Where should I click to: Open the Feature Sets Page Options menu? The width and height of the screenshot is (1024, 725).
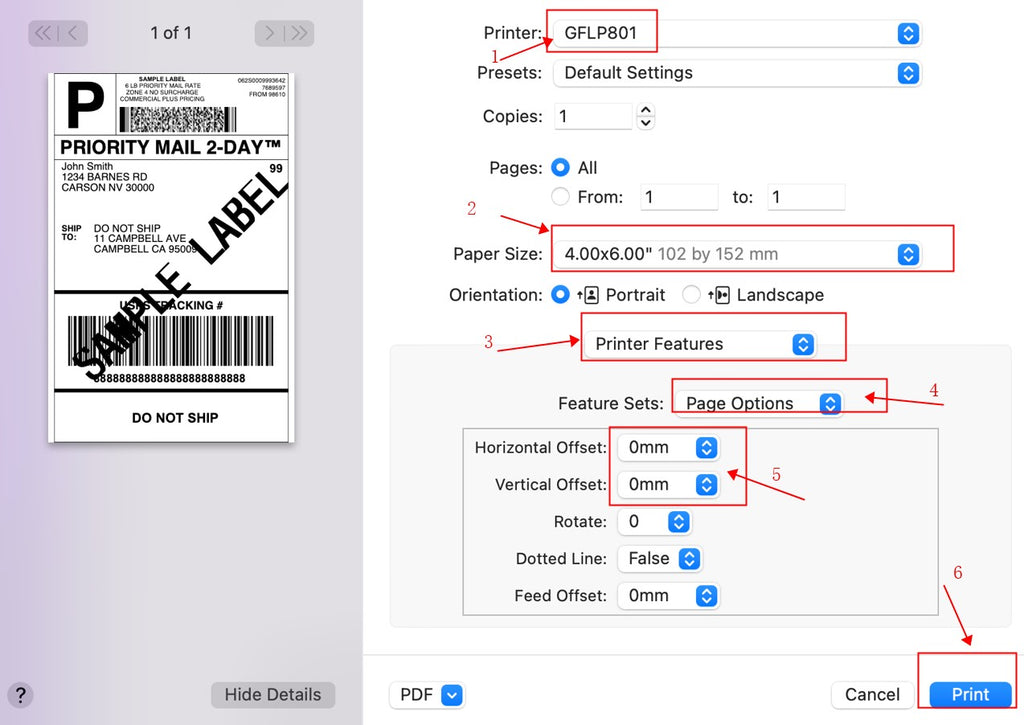coord(758,403)
